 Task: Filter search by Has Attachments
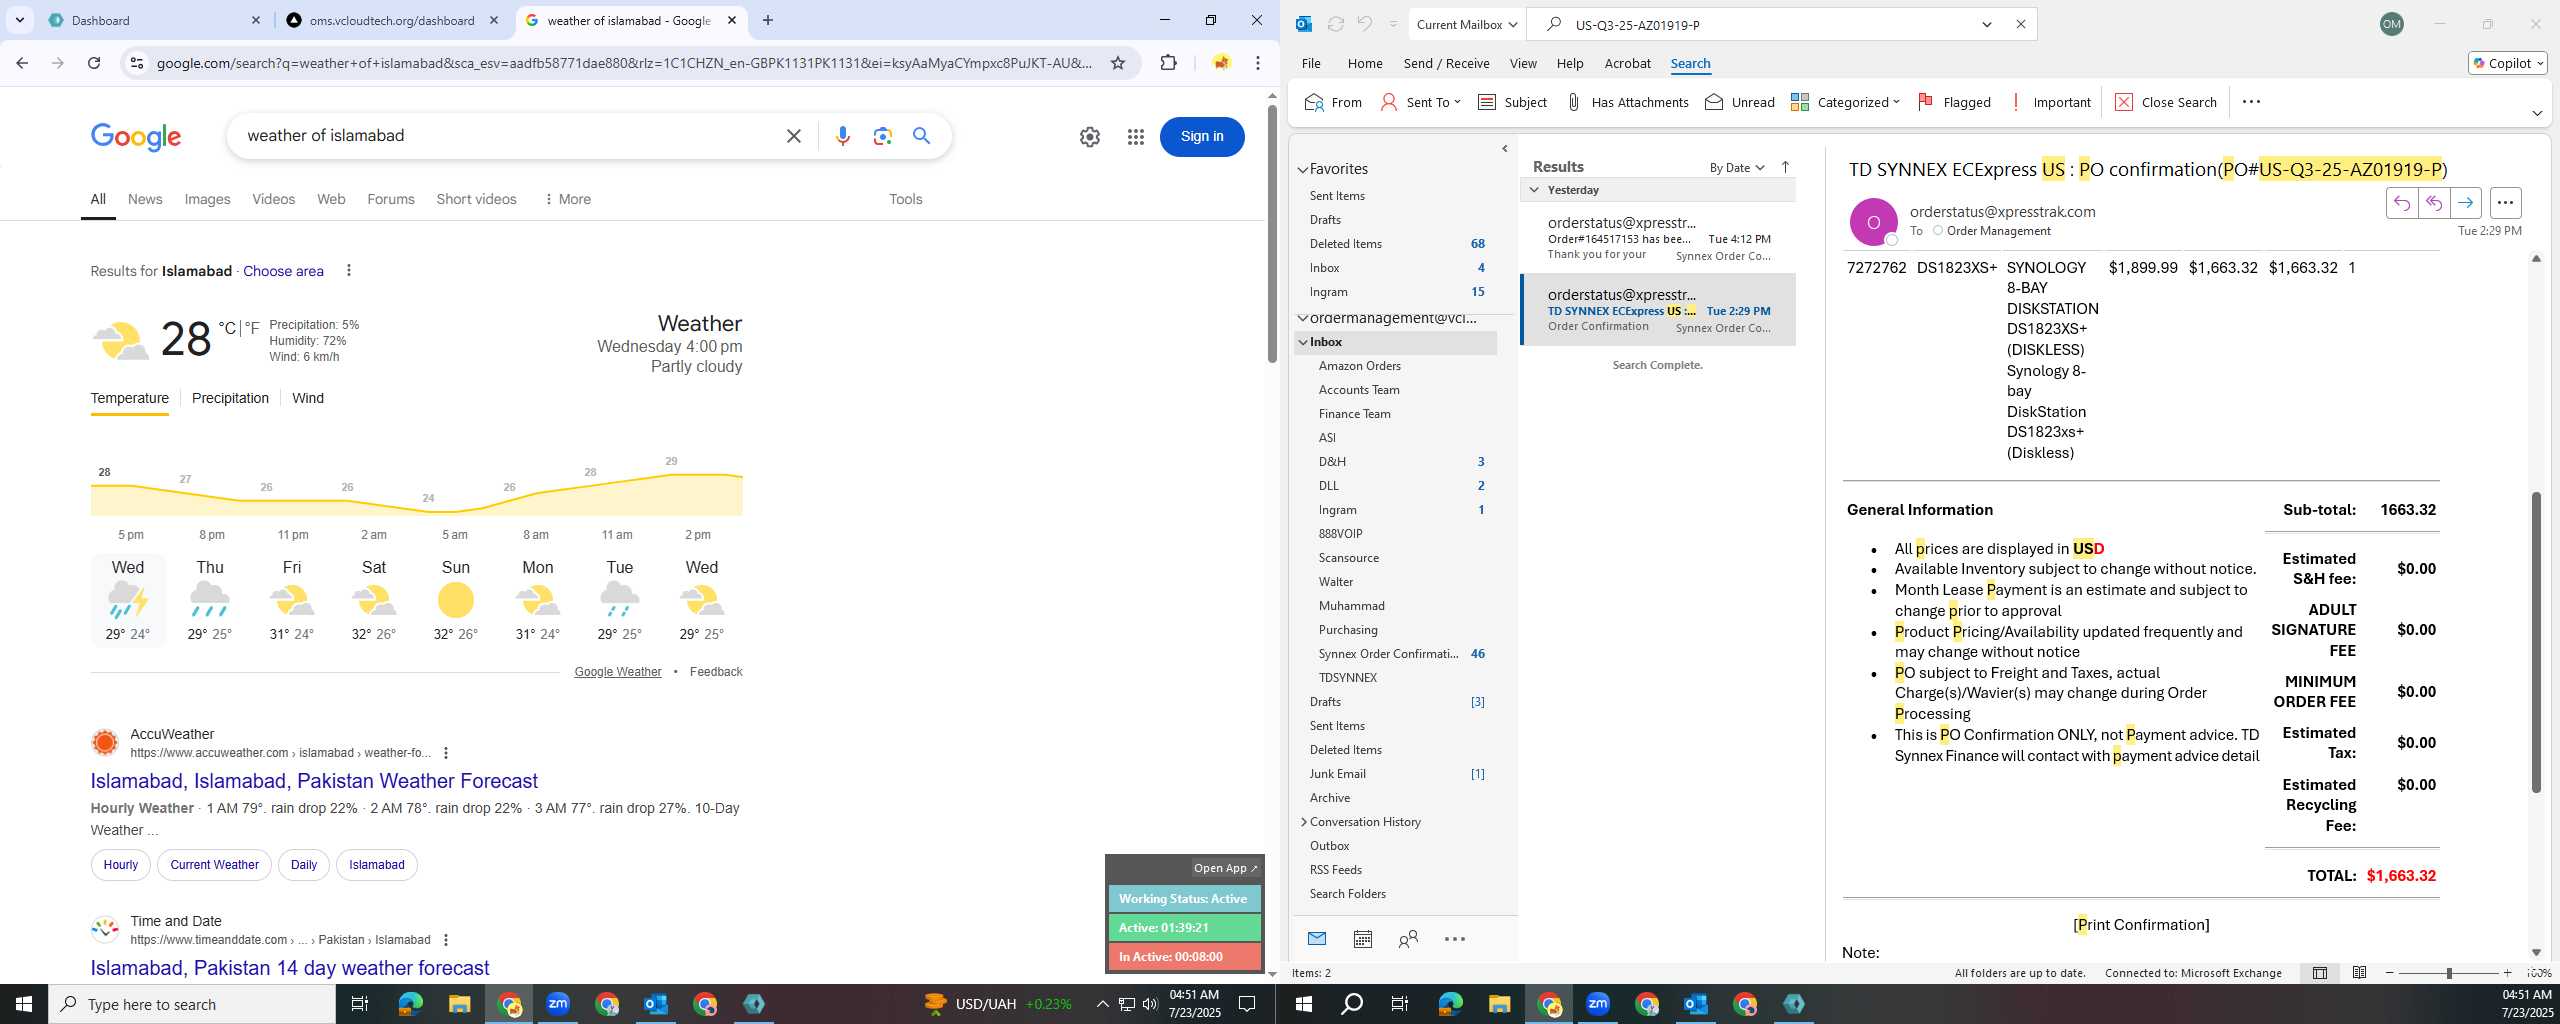1627,102
